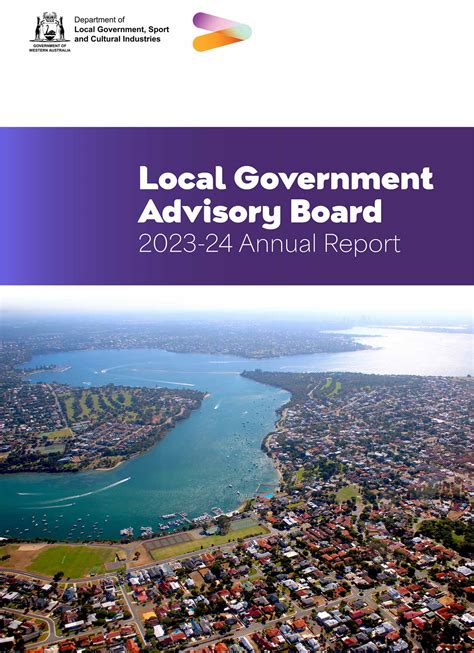Click the 'Local Government Advisory Board' title

coord(286,196)
